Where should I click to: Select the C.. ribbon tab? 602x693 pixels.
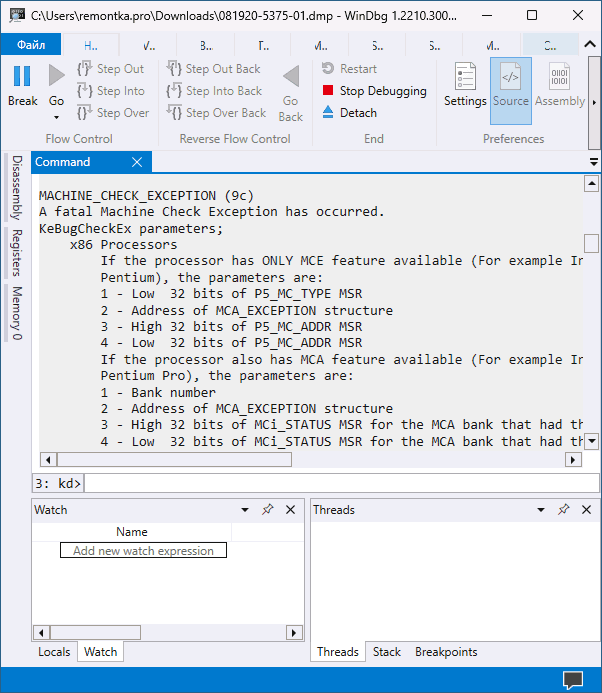[550, 45]
